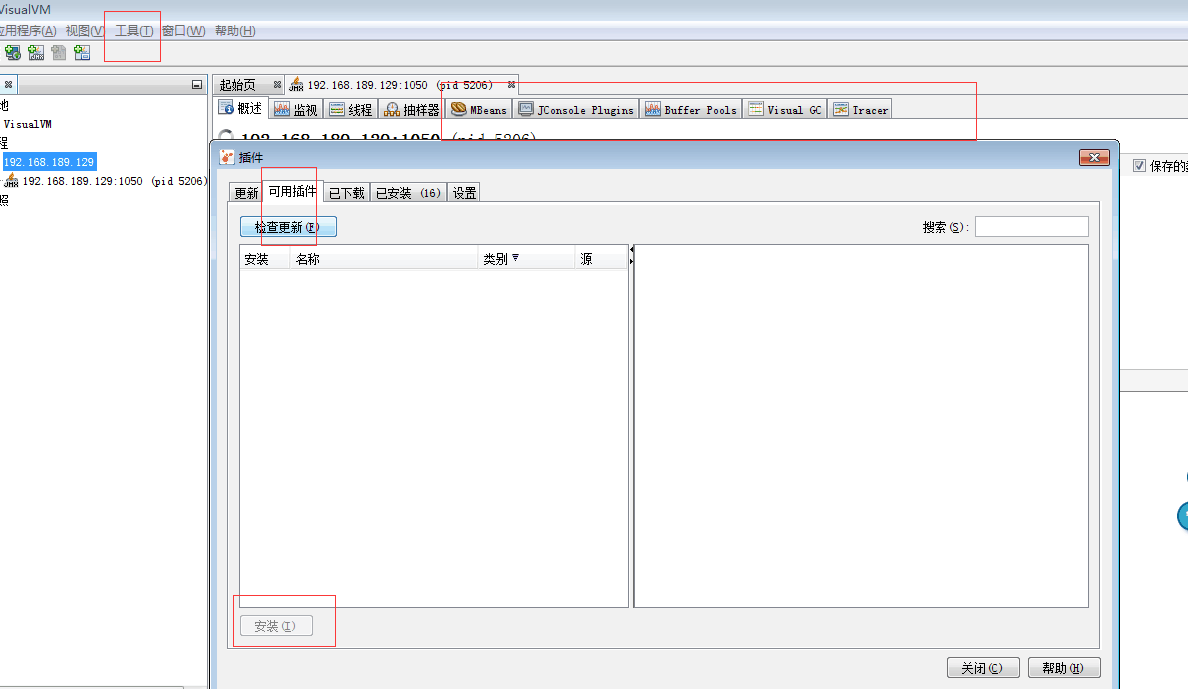1188x689 pixels.
Task: Minimize the Applications side panel
Action: click(197, 84)
